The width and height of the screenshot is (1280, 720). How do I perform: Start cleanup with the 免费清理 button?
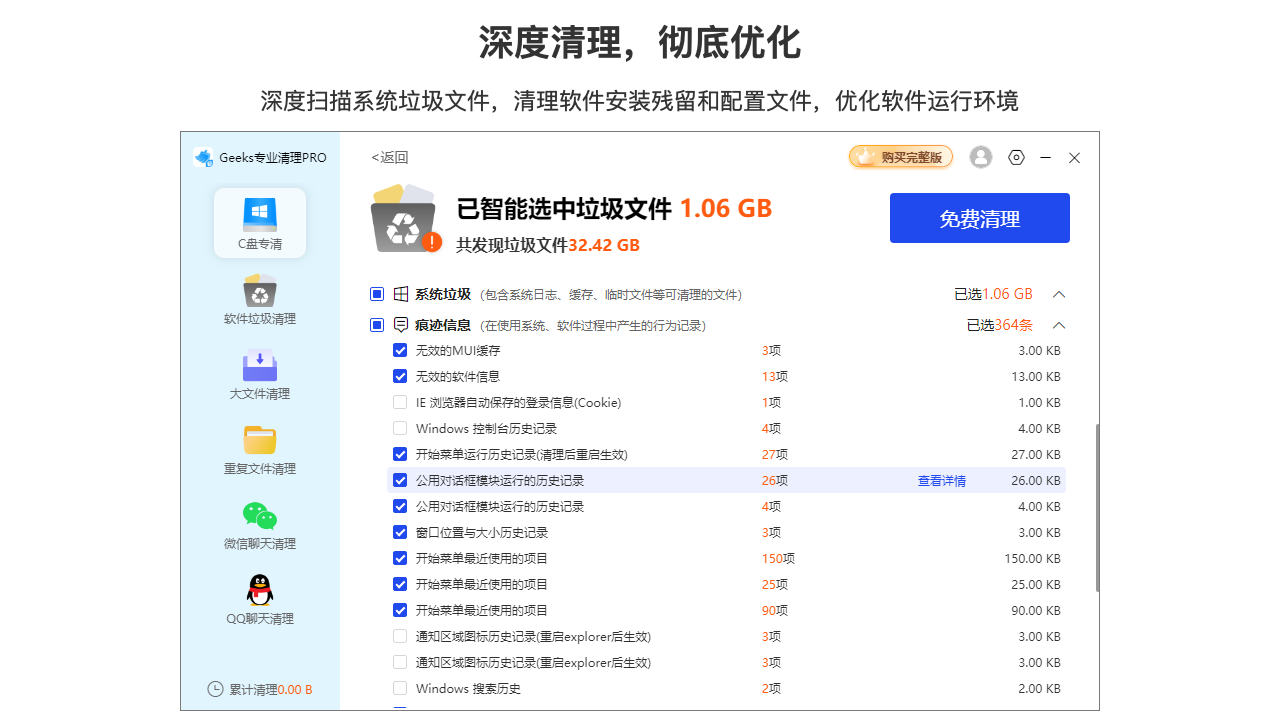coord(980,218)
